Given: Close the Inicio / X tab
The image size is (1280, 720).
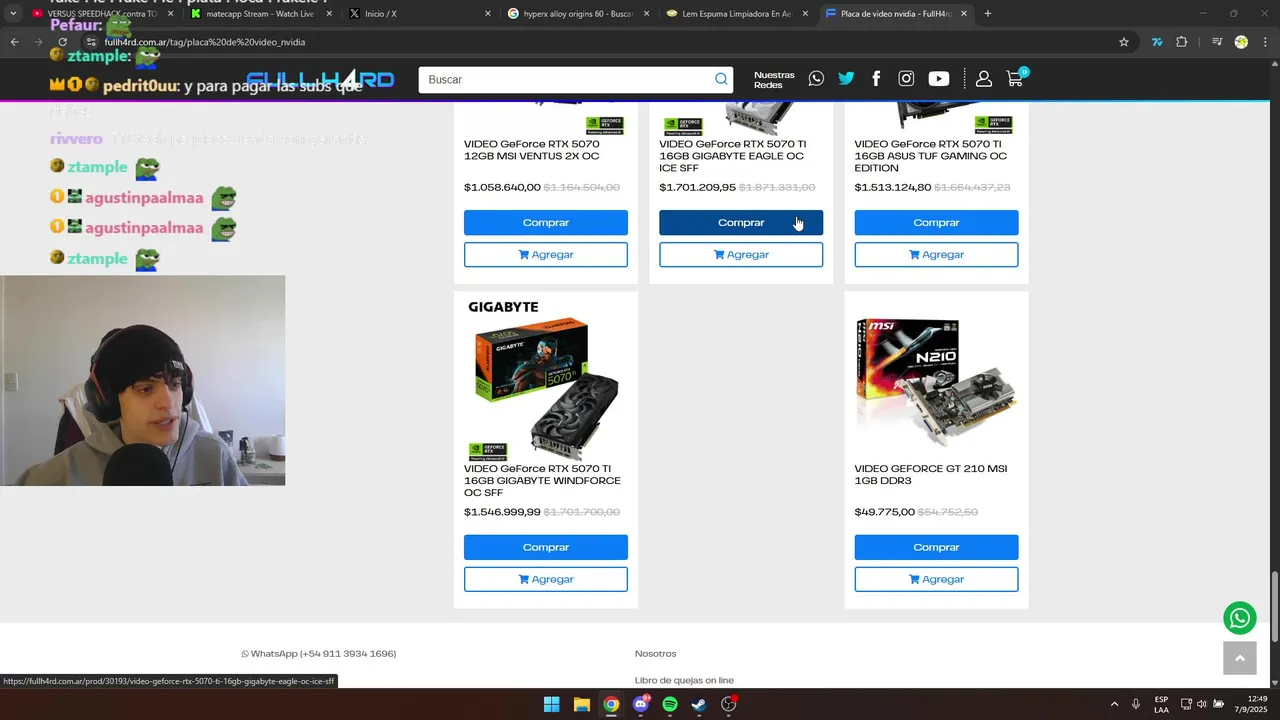Looking at the screenshot, I should 488,14.
